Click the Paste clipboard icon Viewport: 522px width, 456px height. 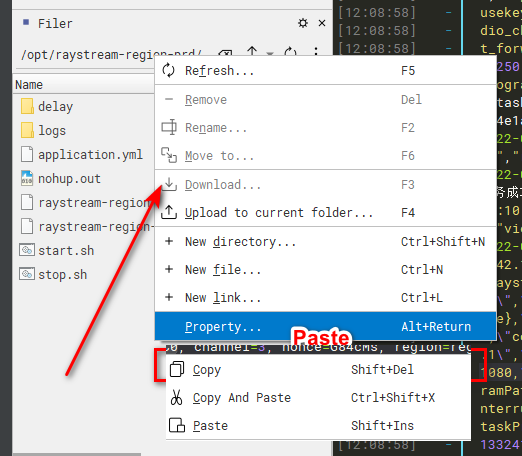(177, 425)
